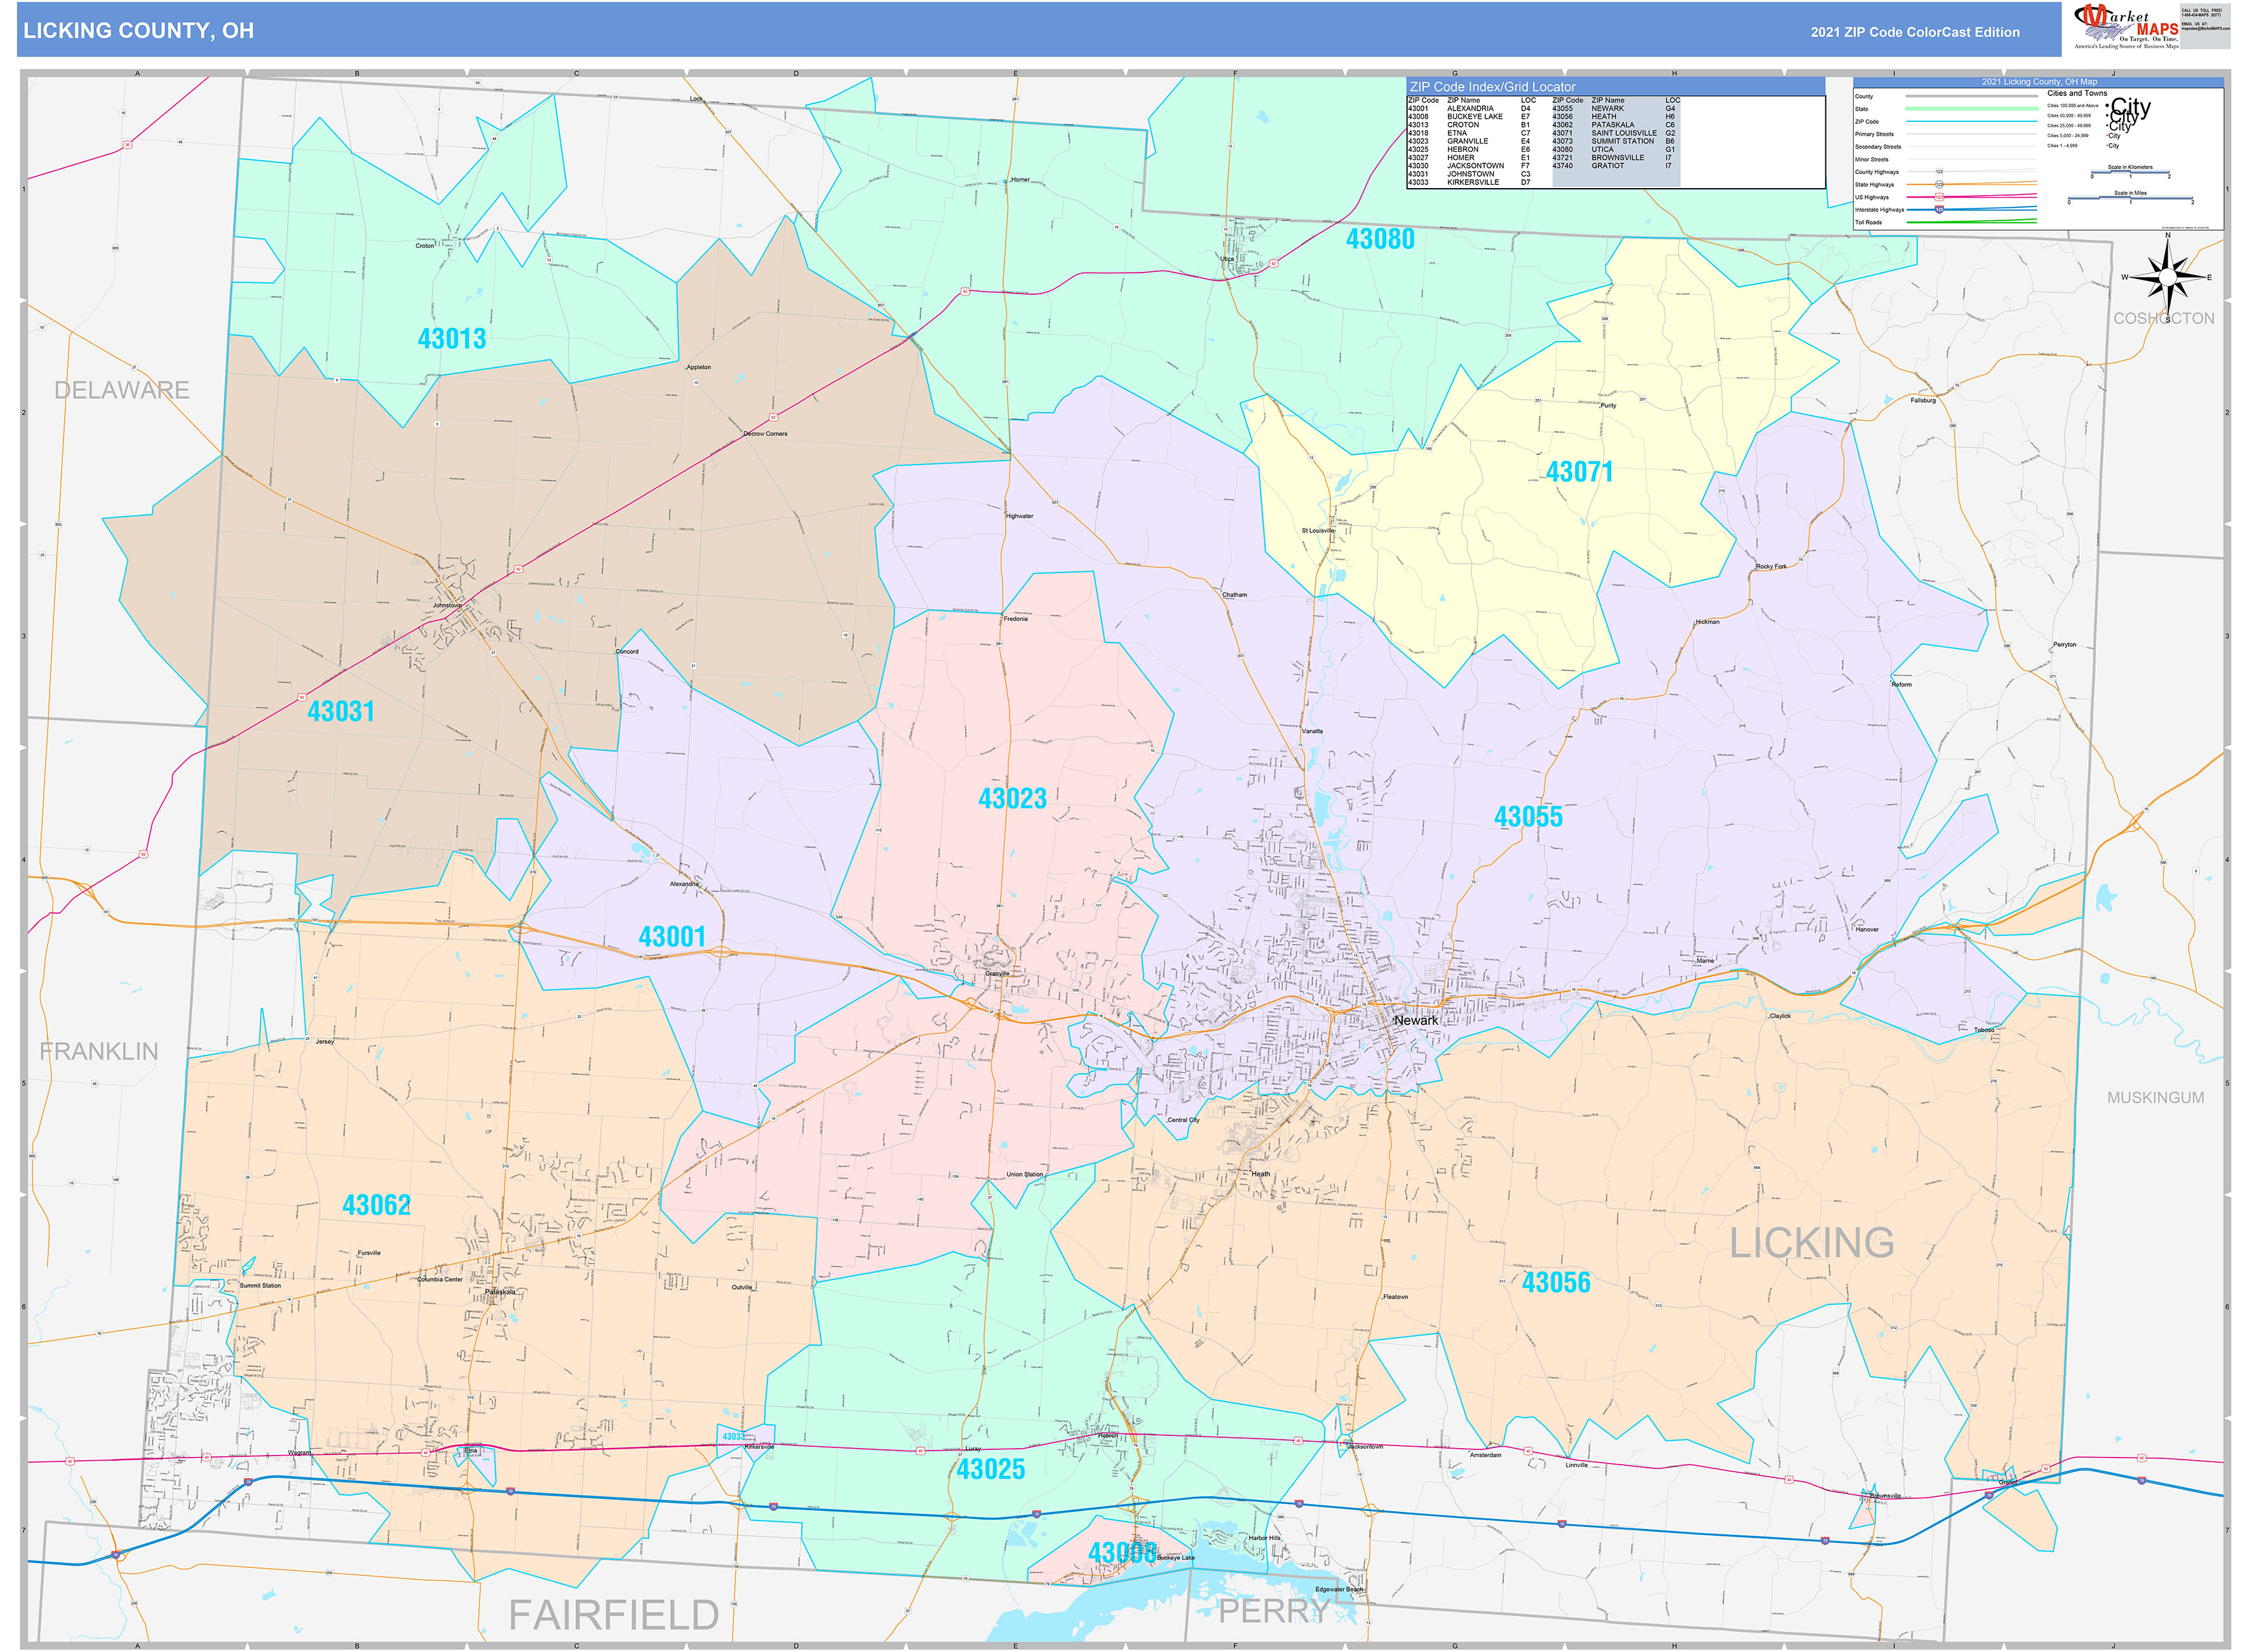Click the Rocky Fork label on the map
The width and height of the screenshot is (2242, 1652).
pos(1771,567)
